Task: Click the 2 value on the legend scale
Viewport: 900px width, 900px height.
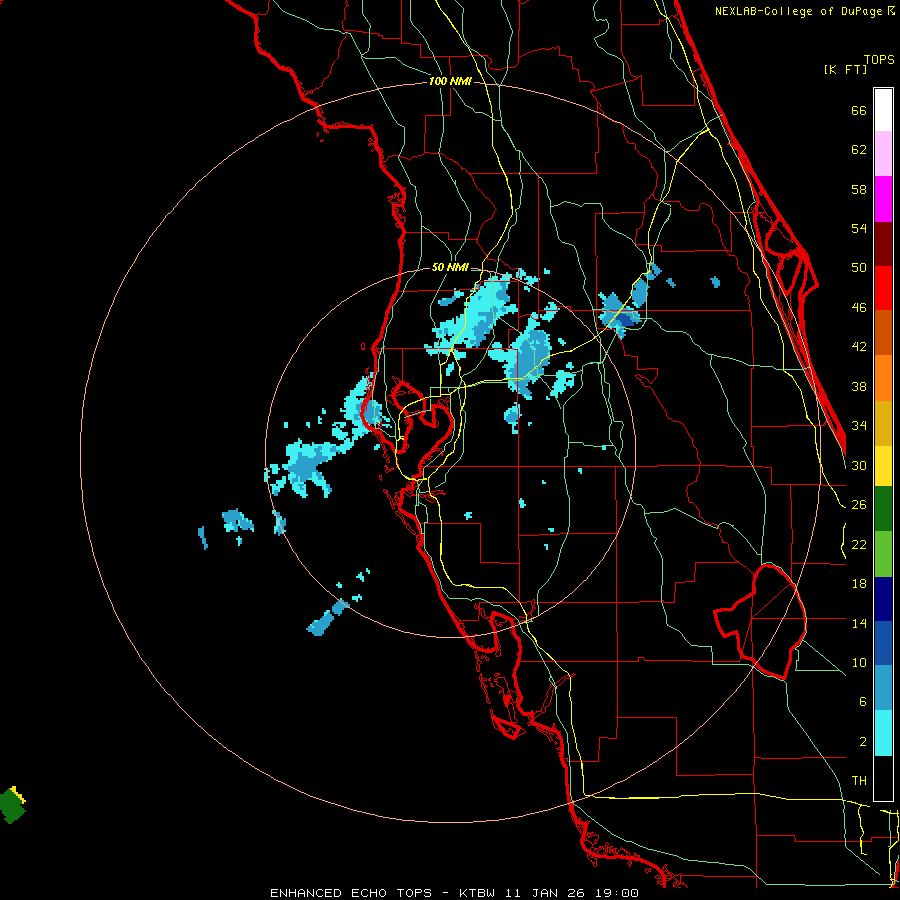Action: [x=862, y=742]
